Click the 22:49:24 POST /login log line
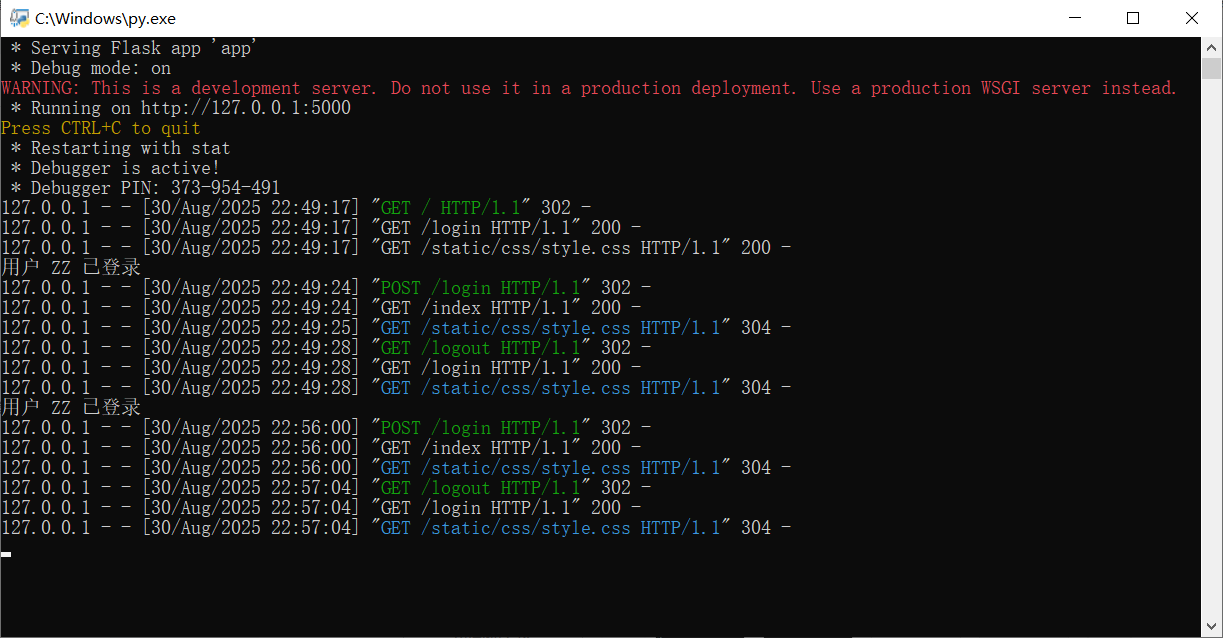This screenshot has height=638, width=1223. coord(326,288)
